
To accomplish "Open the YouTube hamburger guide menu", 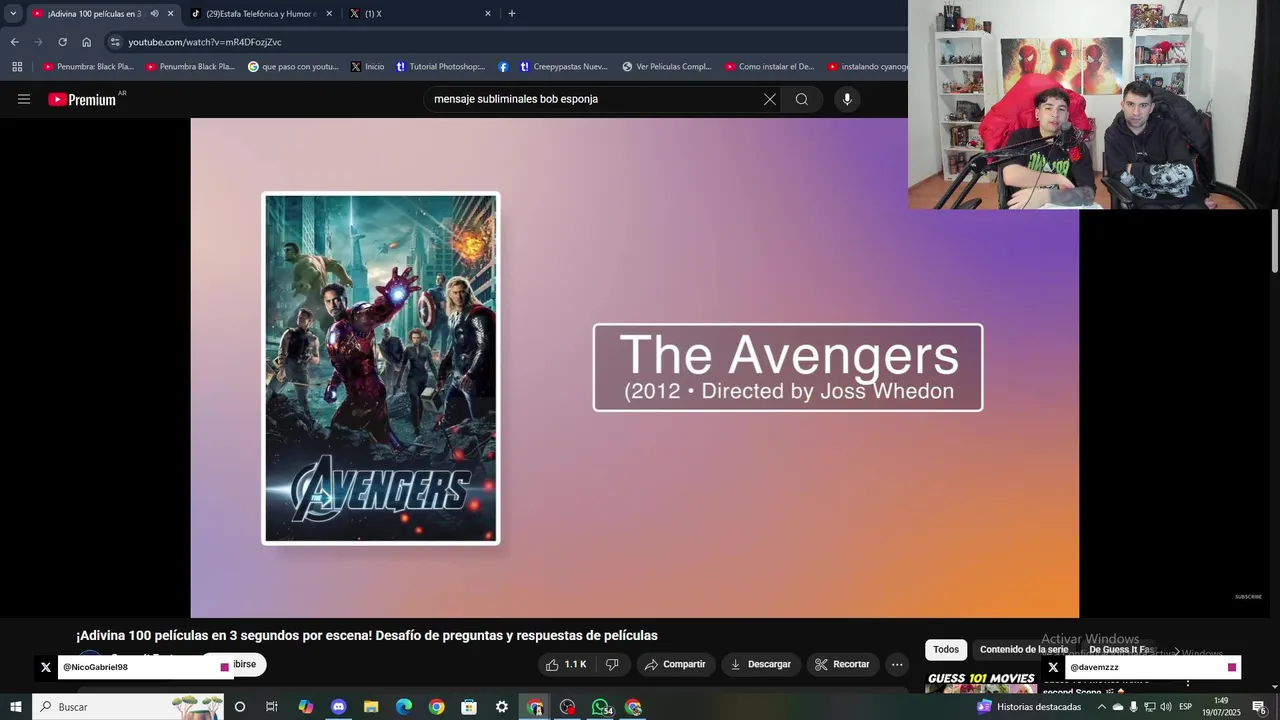I will 24,99.
